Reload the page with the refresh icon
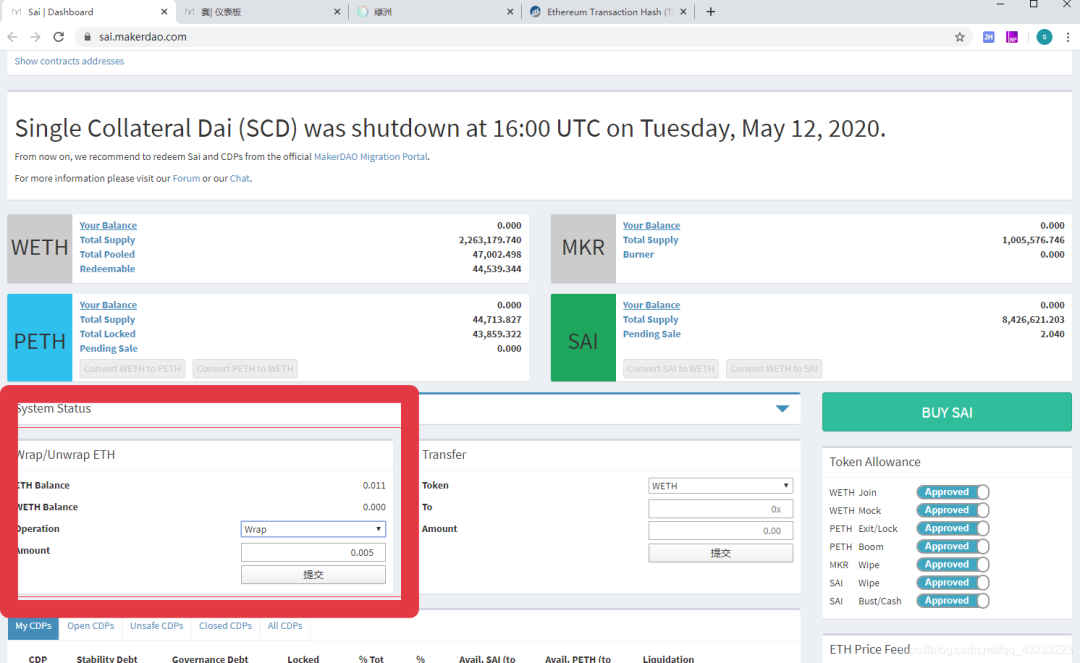The height and width of the screenshot is (663, 1080). pos(59,36)
